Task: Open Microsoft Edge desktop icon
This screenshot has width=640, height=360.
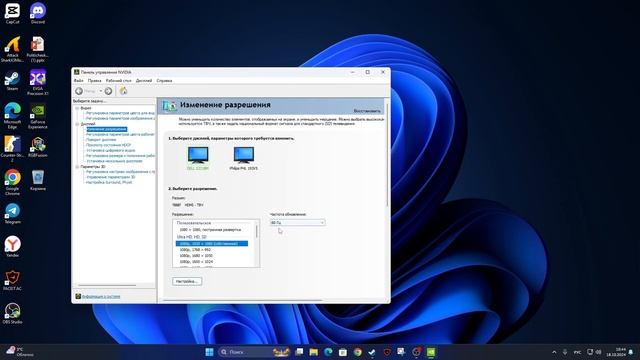Action: click(12, 116)
